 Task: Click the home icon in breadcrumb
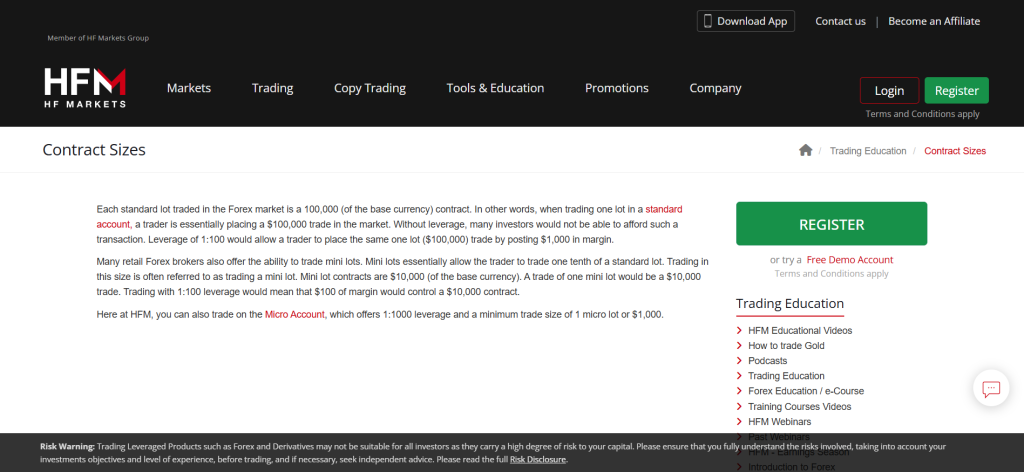pyautogui.click(x=805, y=150)
